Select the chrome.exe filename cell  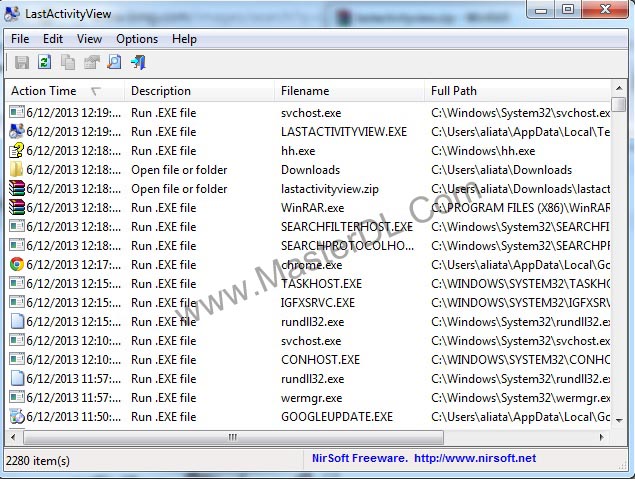tap(312, 265)
